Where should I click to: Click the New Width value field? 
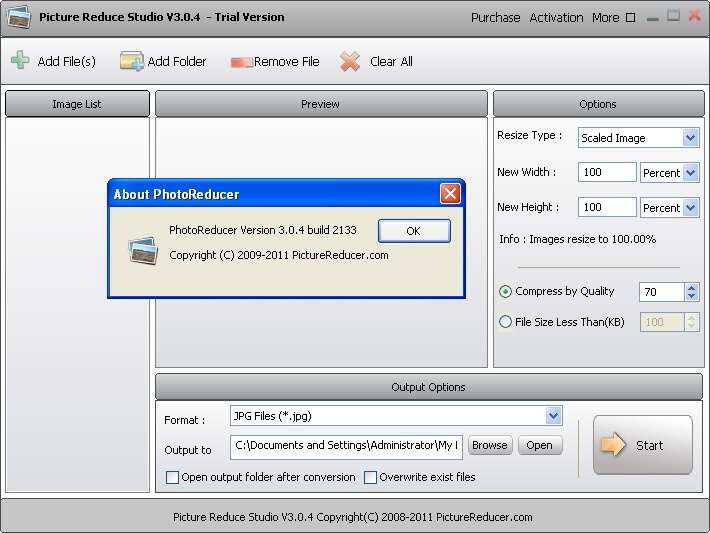pyautogui.click(x=607, y=172)
